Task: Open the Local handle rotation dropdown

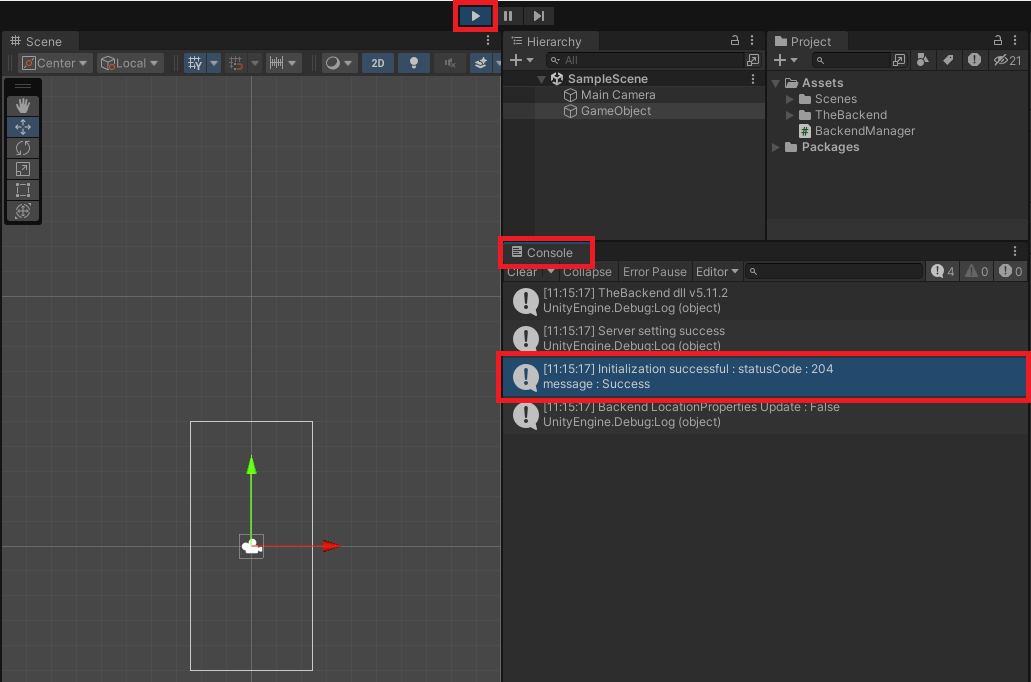Action: click(x=130, y=63)
